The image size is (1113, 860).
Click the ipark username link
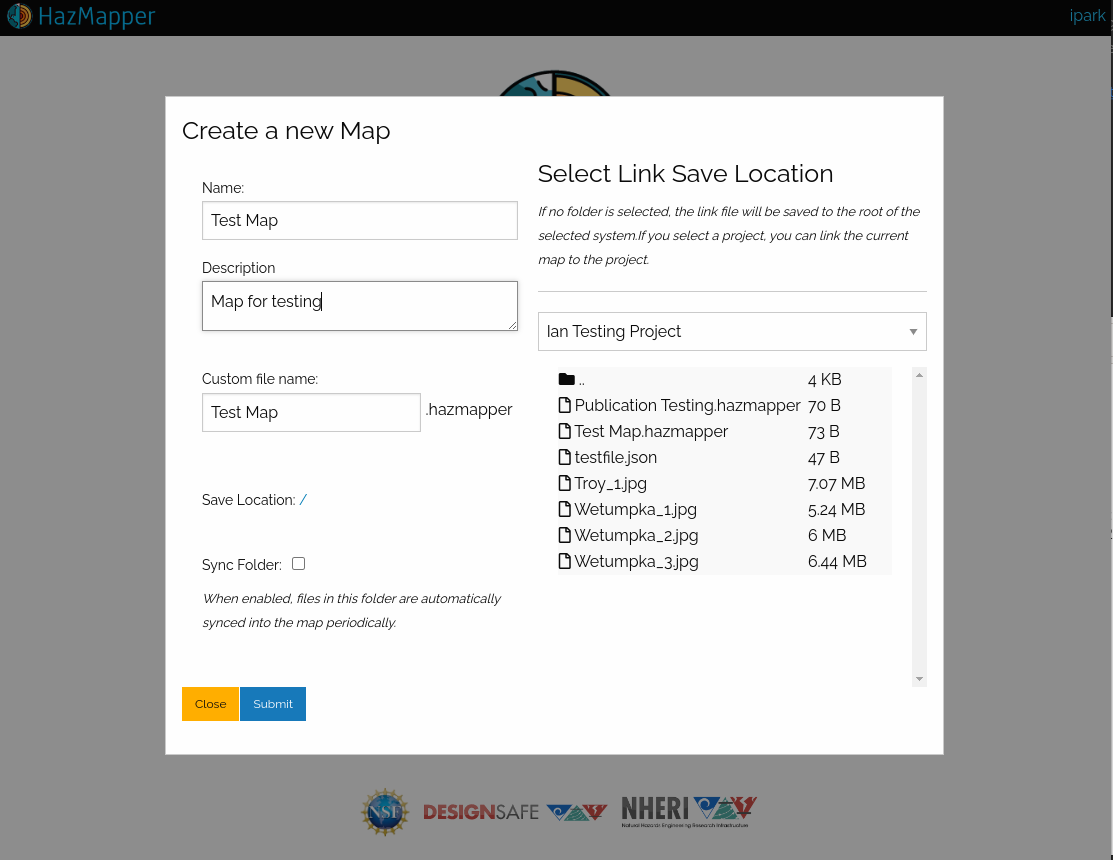point(1087,16)
